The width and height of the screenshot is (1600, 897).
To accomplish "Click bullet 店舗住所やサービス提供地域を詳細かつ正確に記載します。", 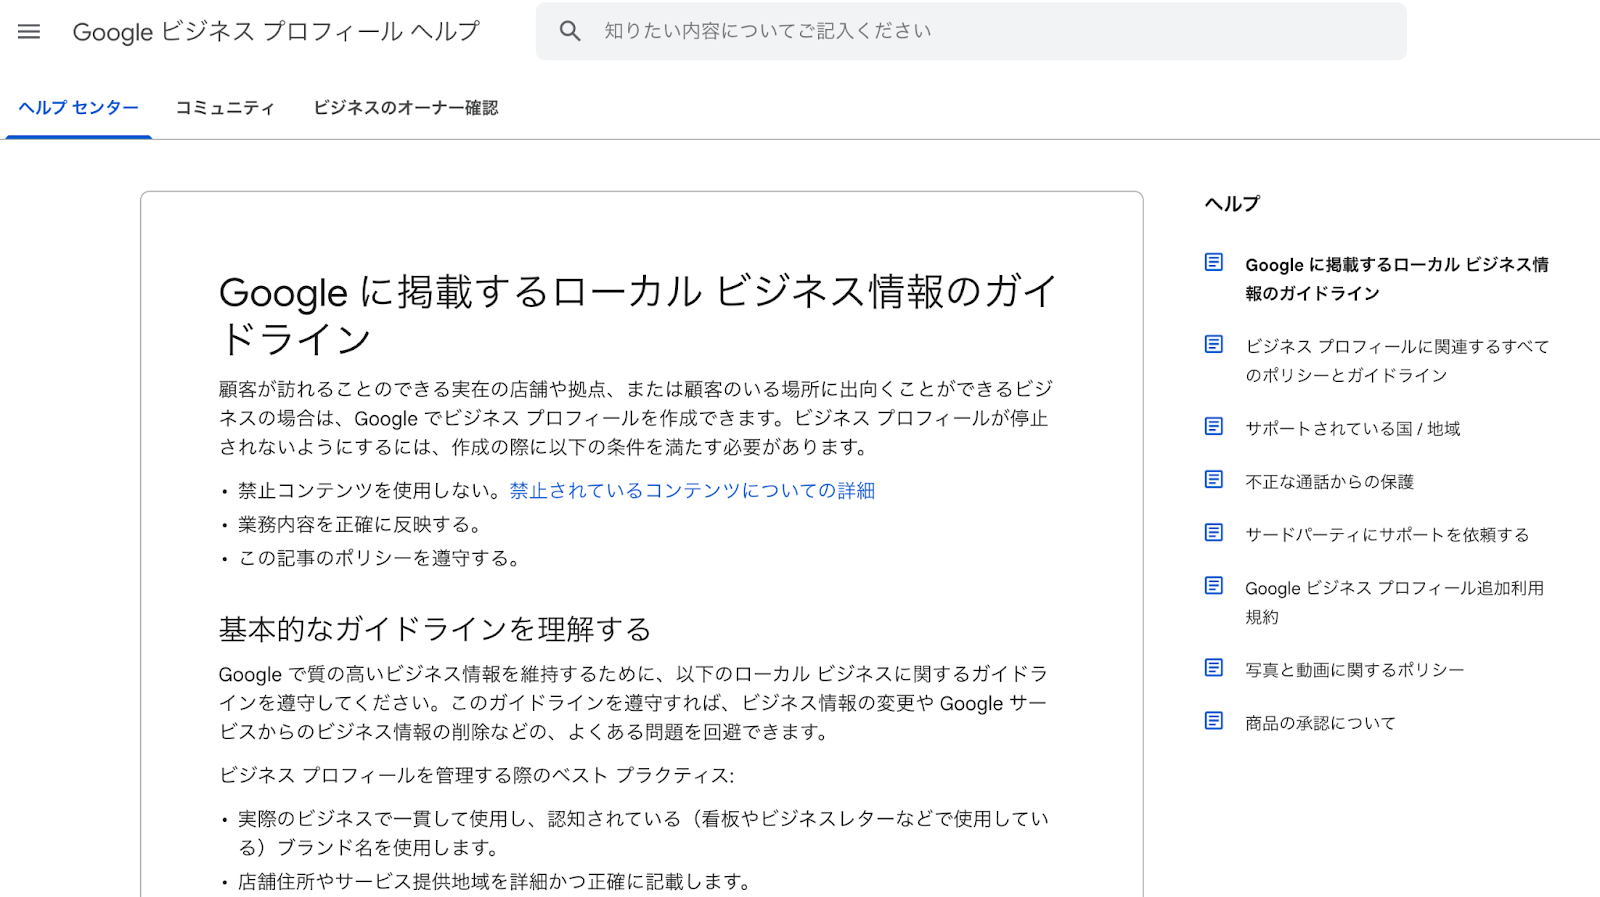I will pos(495,882).
